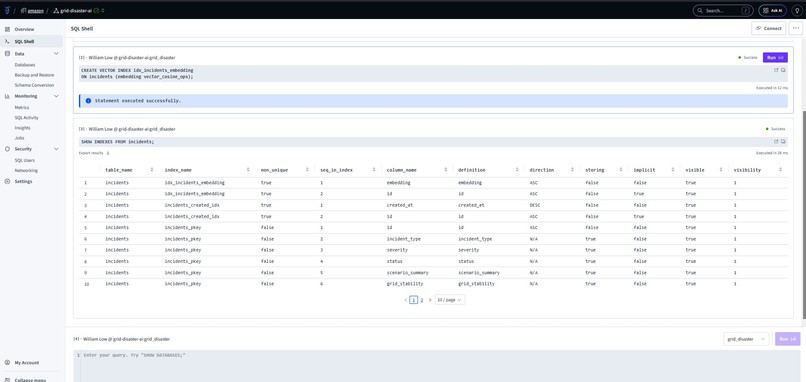
Task: Click incidents_created_idx in row 3
Action: tap(192, 205)
